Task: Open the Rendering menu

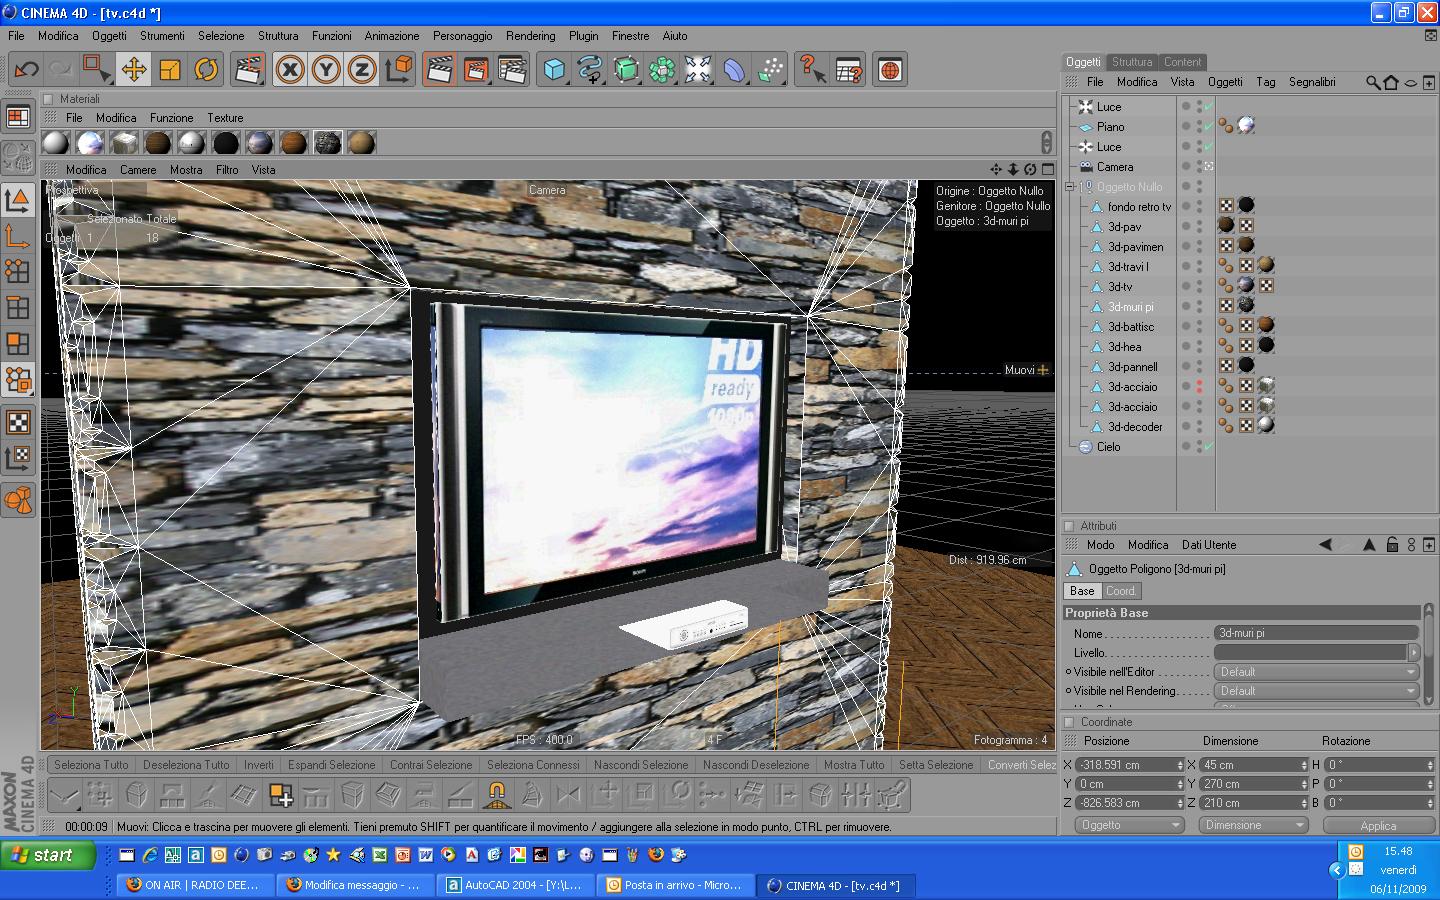Action: pyautogui.click(x=530, y=36)
